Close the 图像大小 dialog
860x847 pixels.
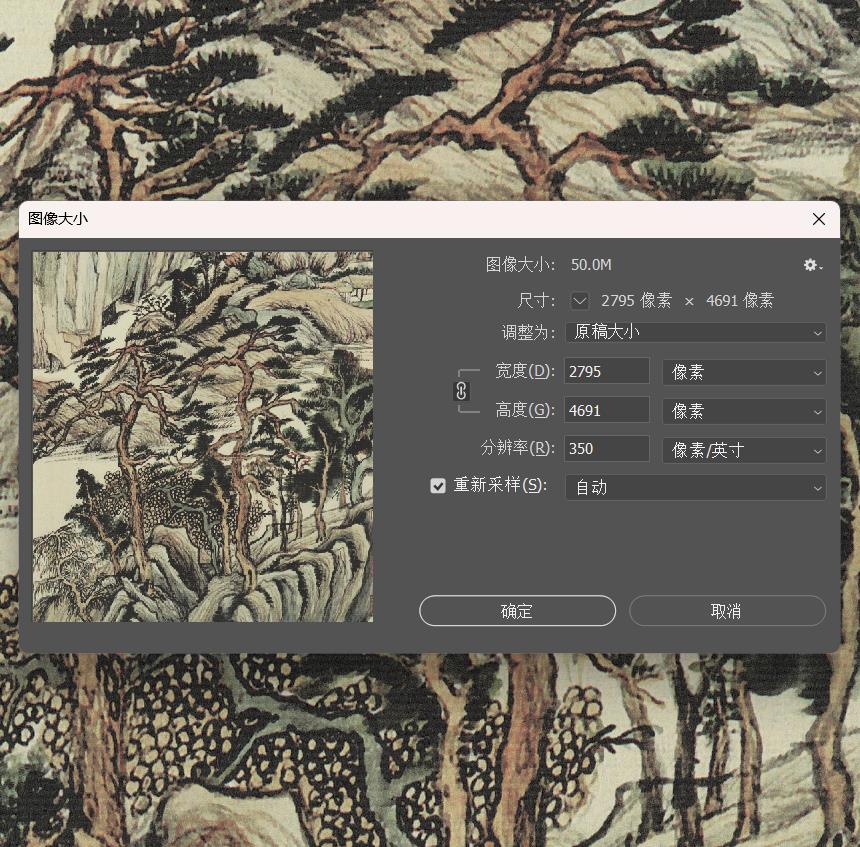[x=819, y=219]
